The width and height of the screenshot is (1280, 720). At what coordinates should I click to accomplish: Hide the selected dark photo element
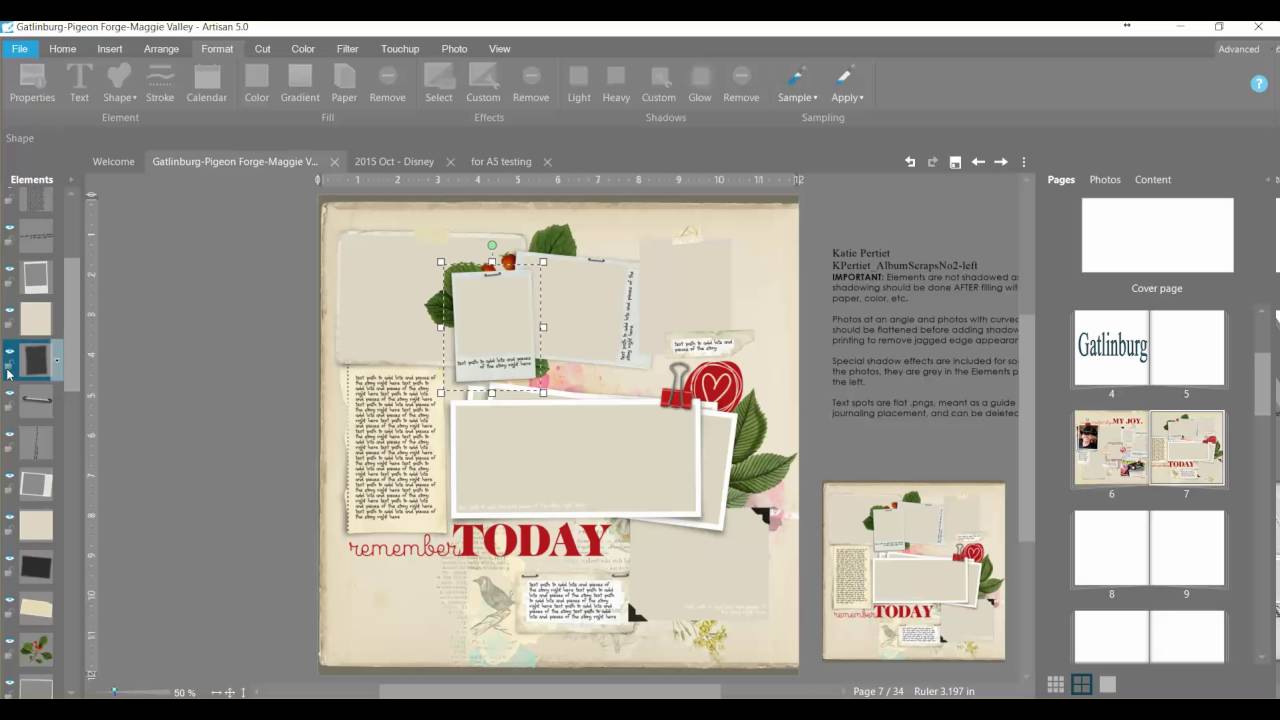9,352
